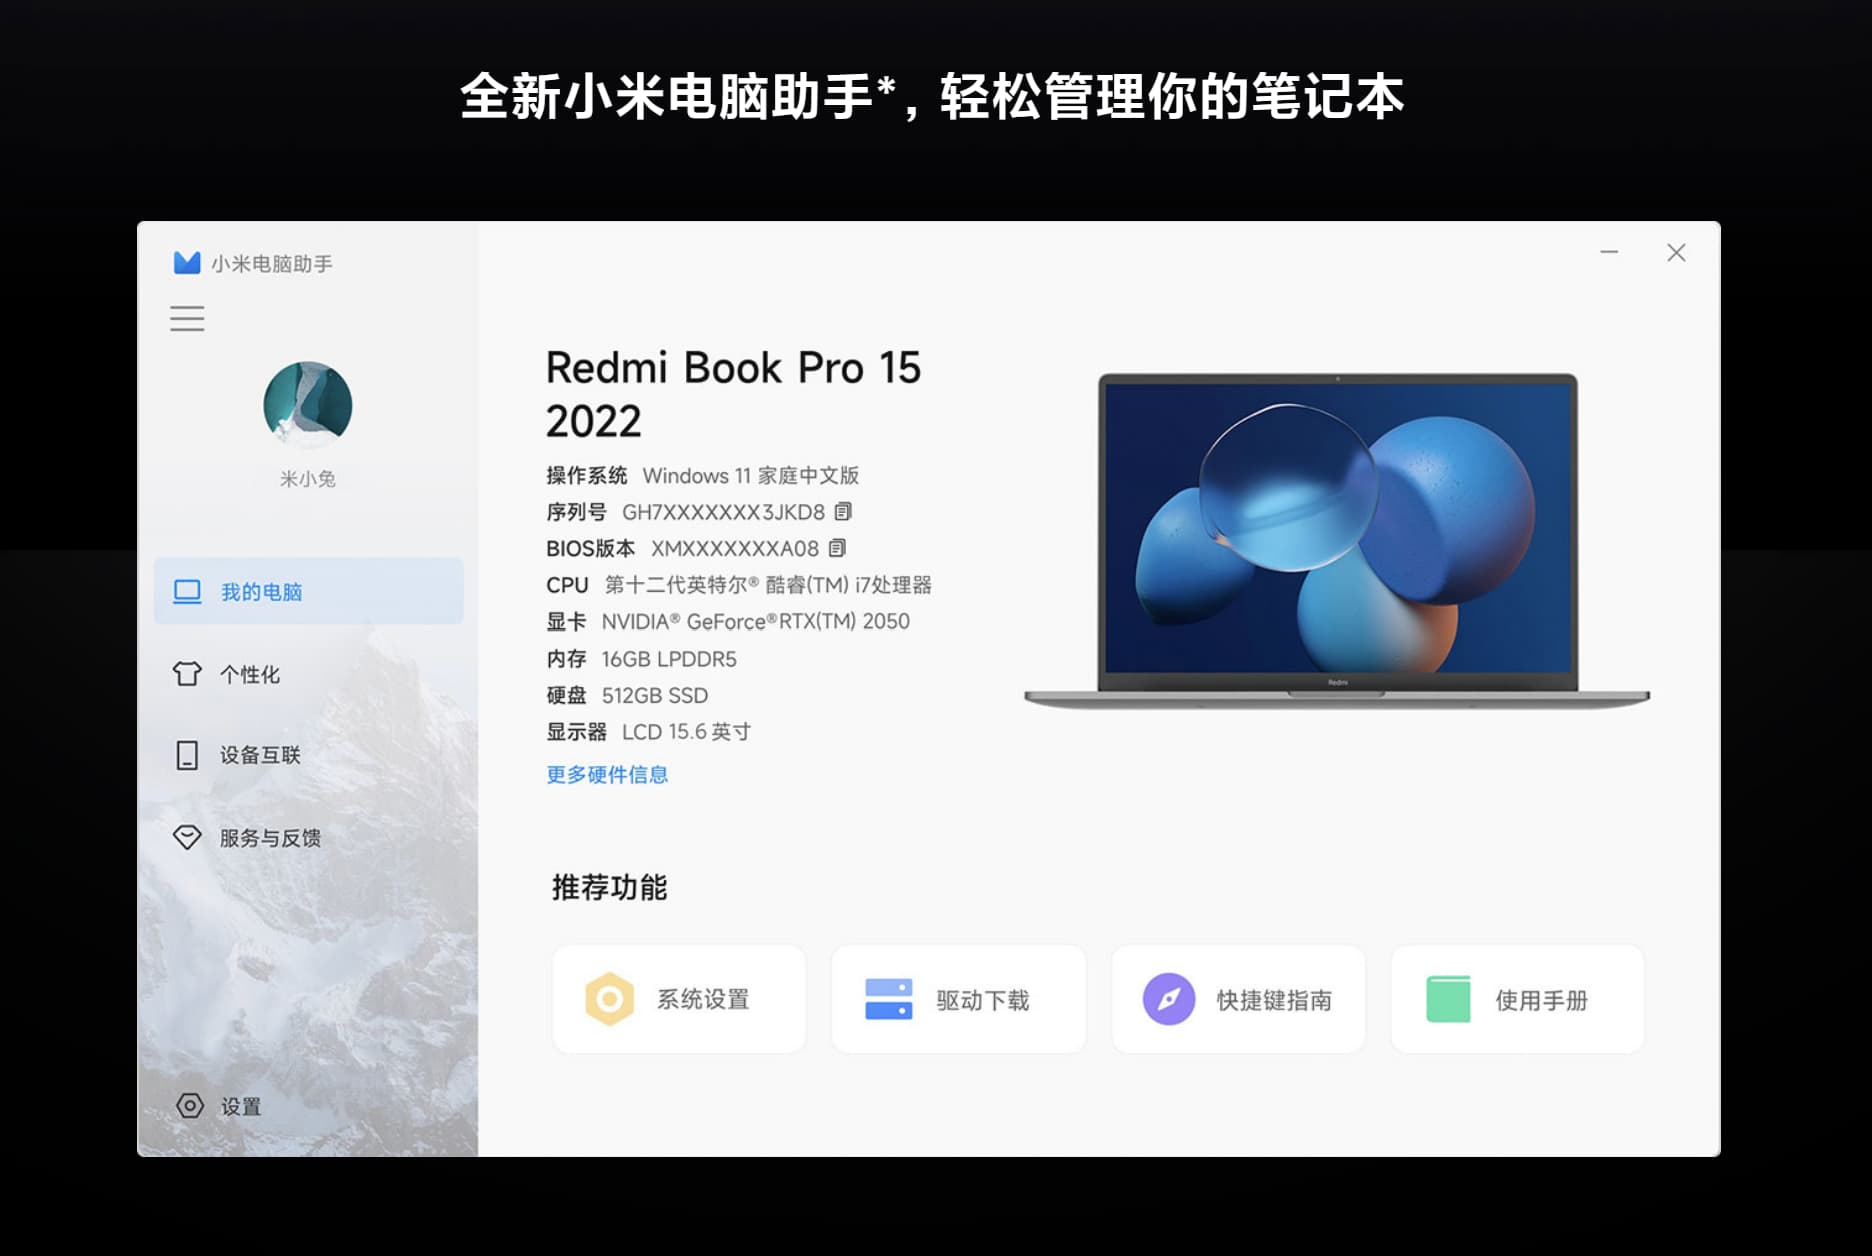Minimize the PC Assistant window
The image size is (1872, 1256).
coord(1609,252)
